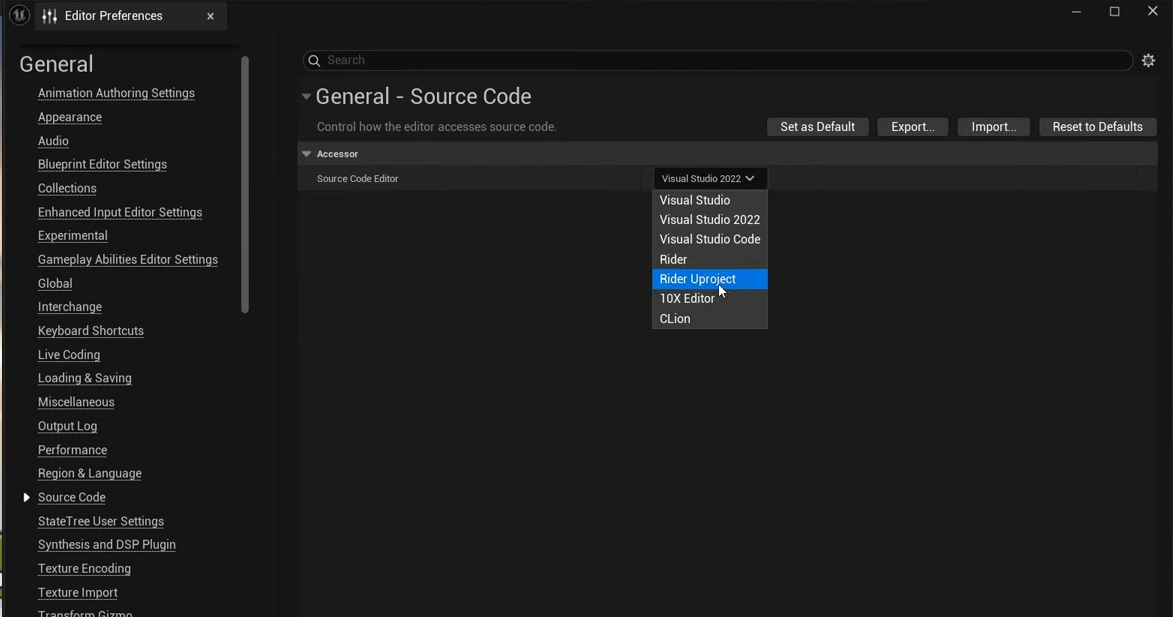Choose Visual Studio 2022 in the list

click(x=709, y=220)
